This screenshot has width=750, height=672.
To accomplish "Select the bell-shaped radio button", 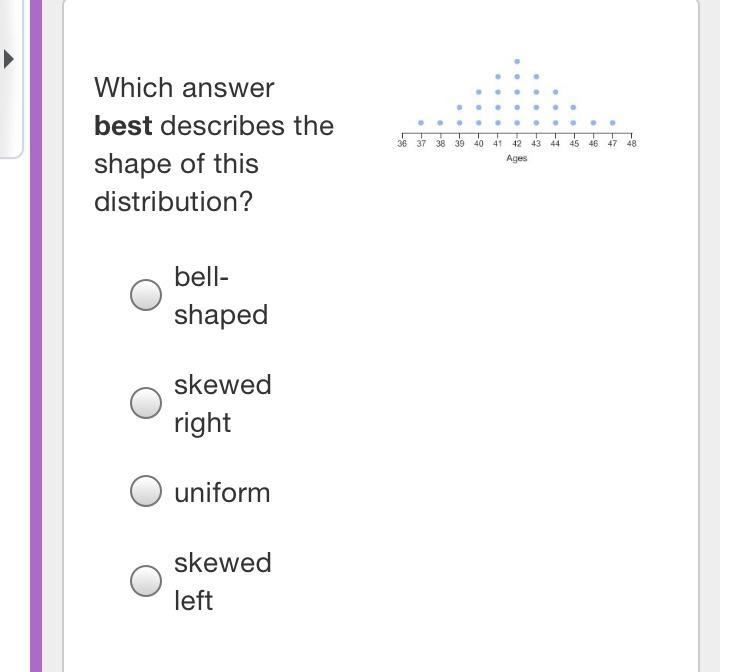I will click(x=146, y=295).
